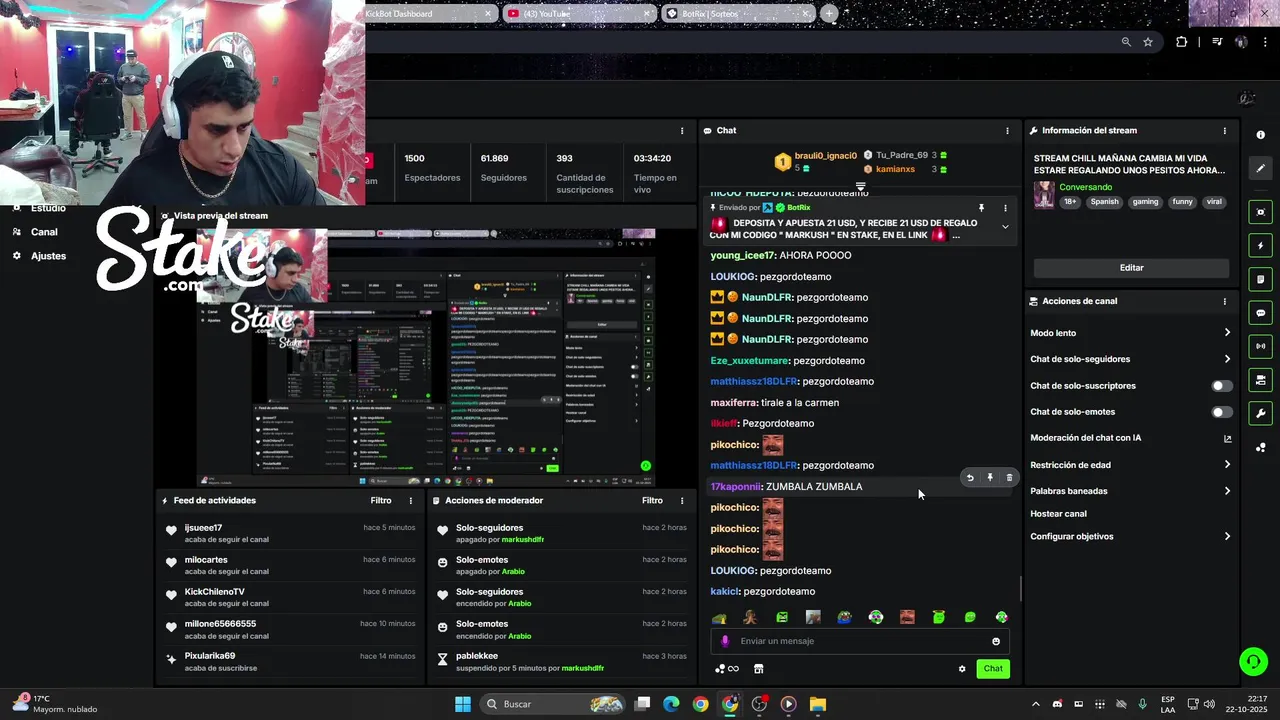Click the Vista previa del stream video

[426, 357]
